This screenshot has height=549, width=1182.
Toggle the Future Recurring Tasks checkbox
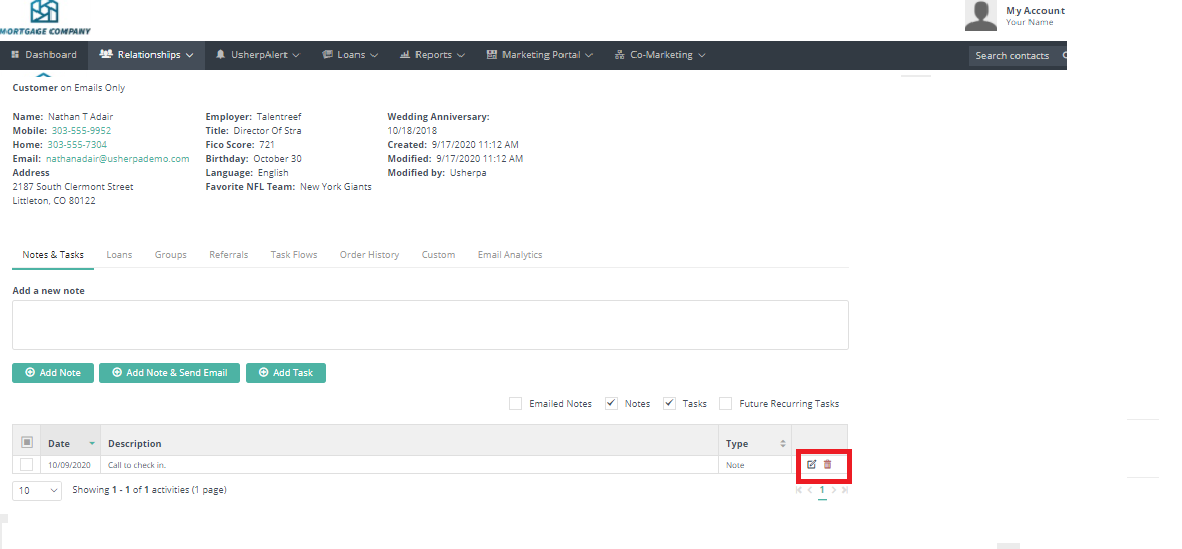725,404
